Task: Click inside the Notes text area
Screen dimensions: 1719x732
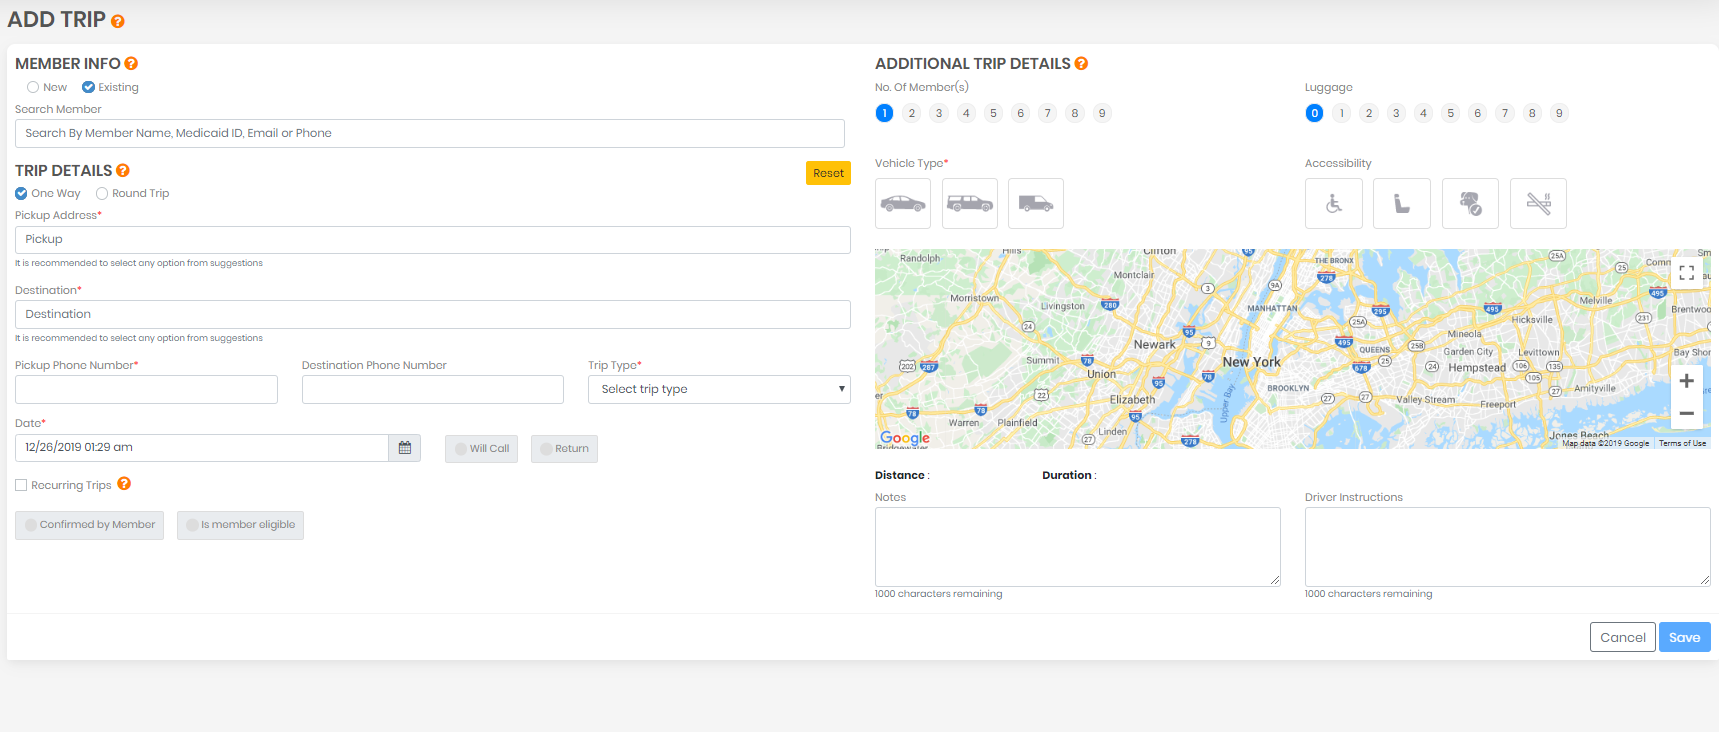Action: [1078, 547]
